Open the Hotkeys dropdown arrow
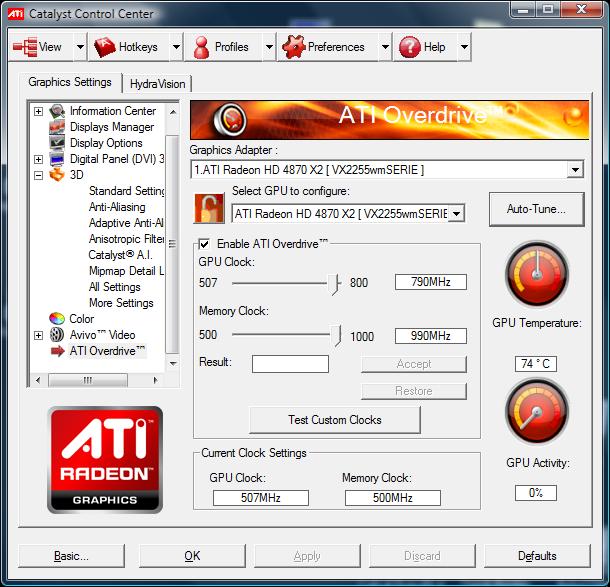Viewport: 610px width, 587px height. click(x=176, y=47)
